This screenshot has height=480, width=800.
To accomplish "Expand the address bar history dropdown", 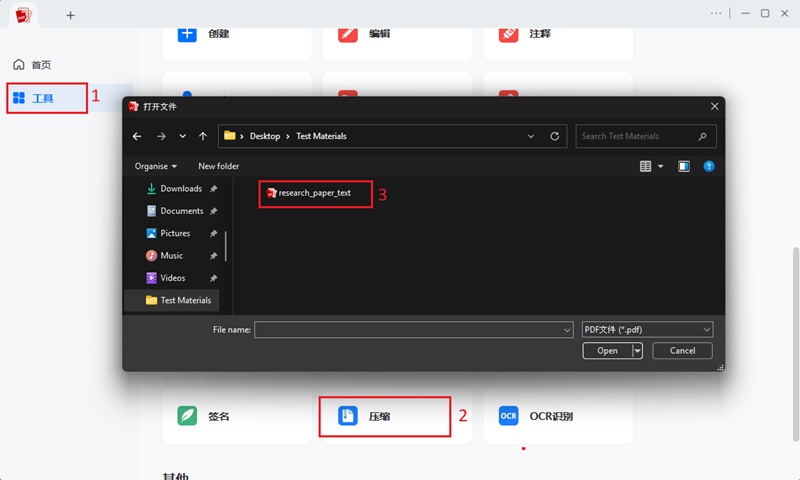I will click(531, 136).
